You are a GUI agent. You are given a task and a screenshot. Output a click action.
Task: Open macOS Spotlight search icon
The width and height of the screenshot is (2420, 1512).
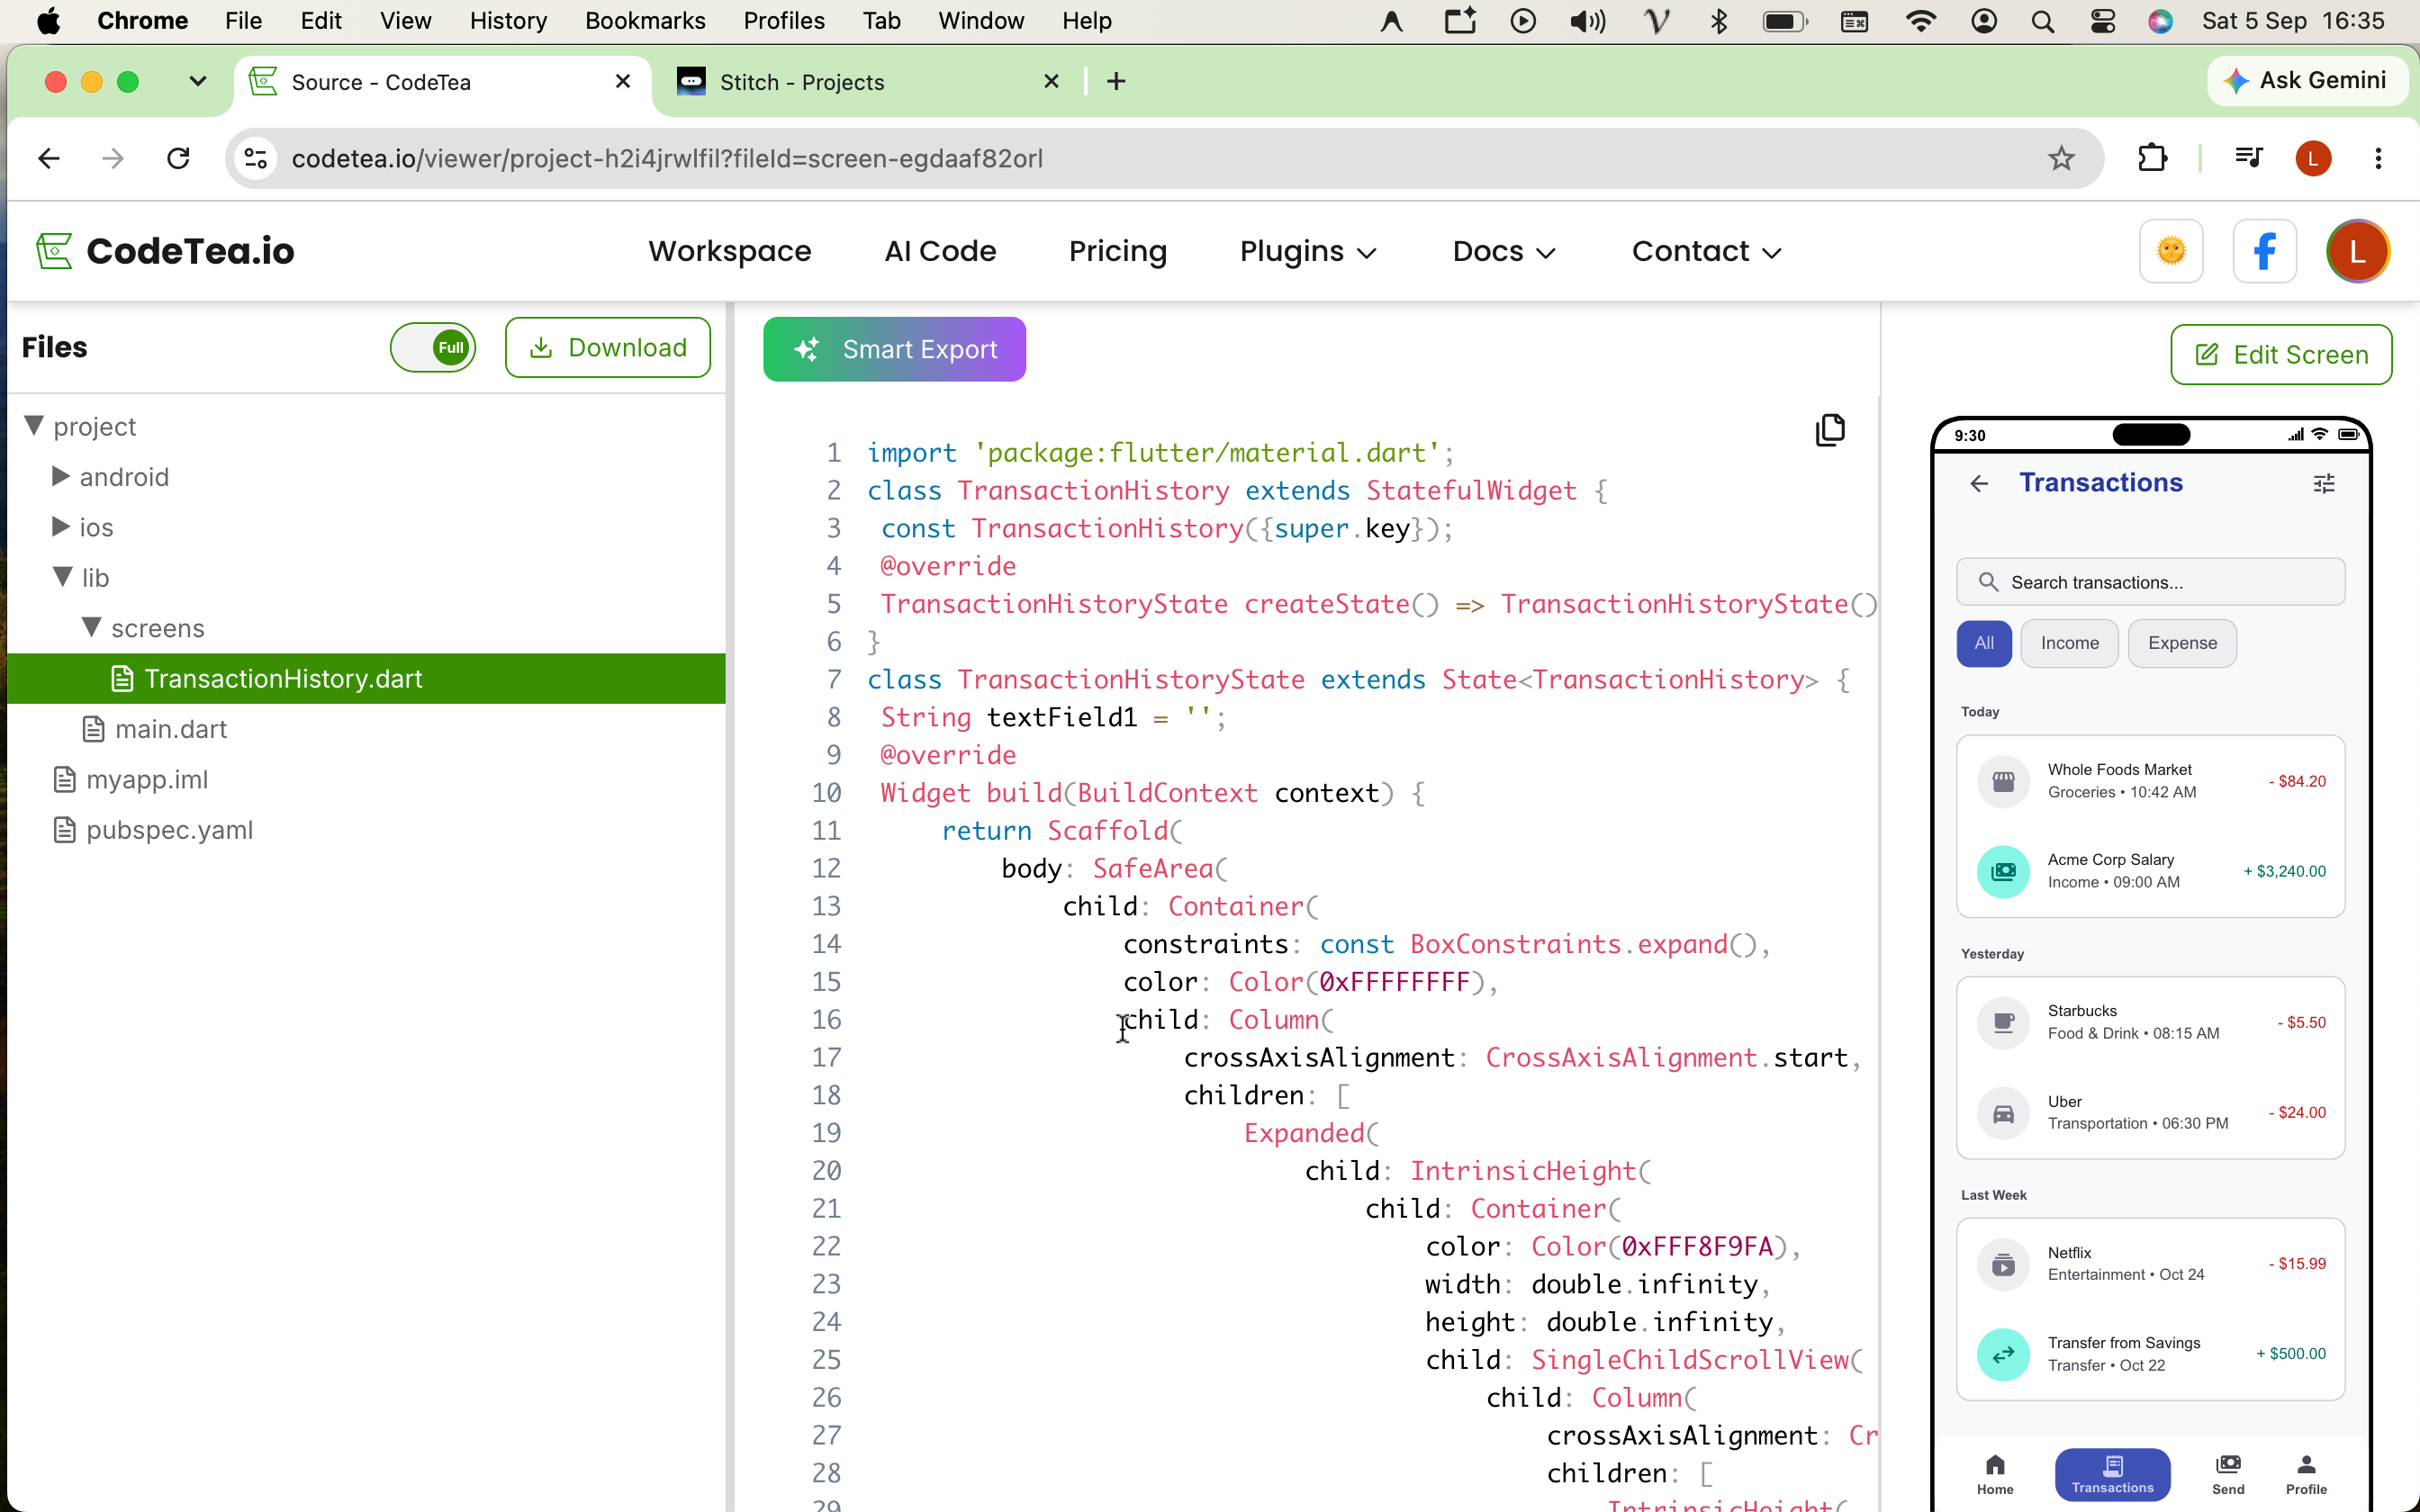point(2043,21)
